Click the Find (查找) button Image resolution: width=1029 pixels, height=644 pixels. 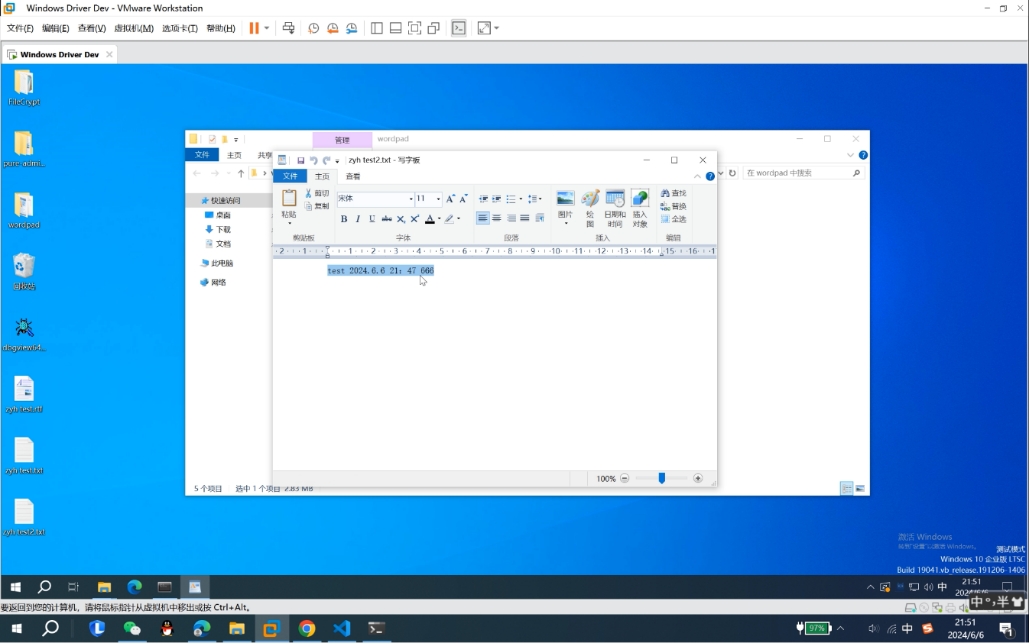pyautogui.click(x=673, y=193)
